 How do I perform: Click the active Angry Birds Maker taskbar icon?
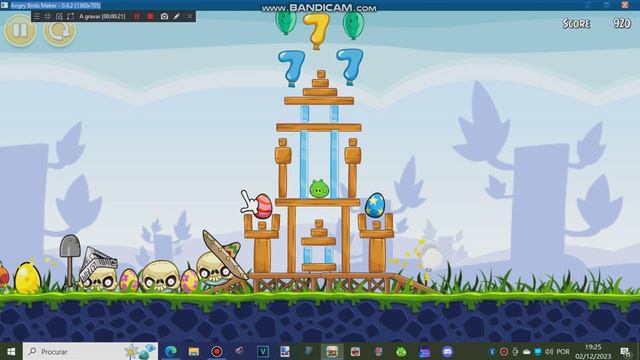point(332,351)
